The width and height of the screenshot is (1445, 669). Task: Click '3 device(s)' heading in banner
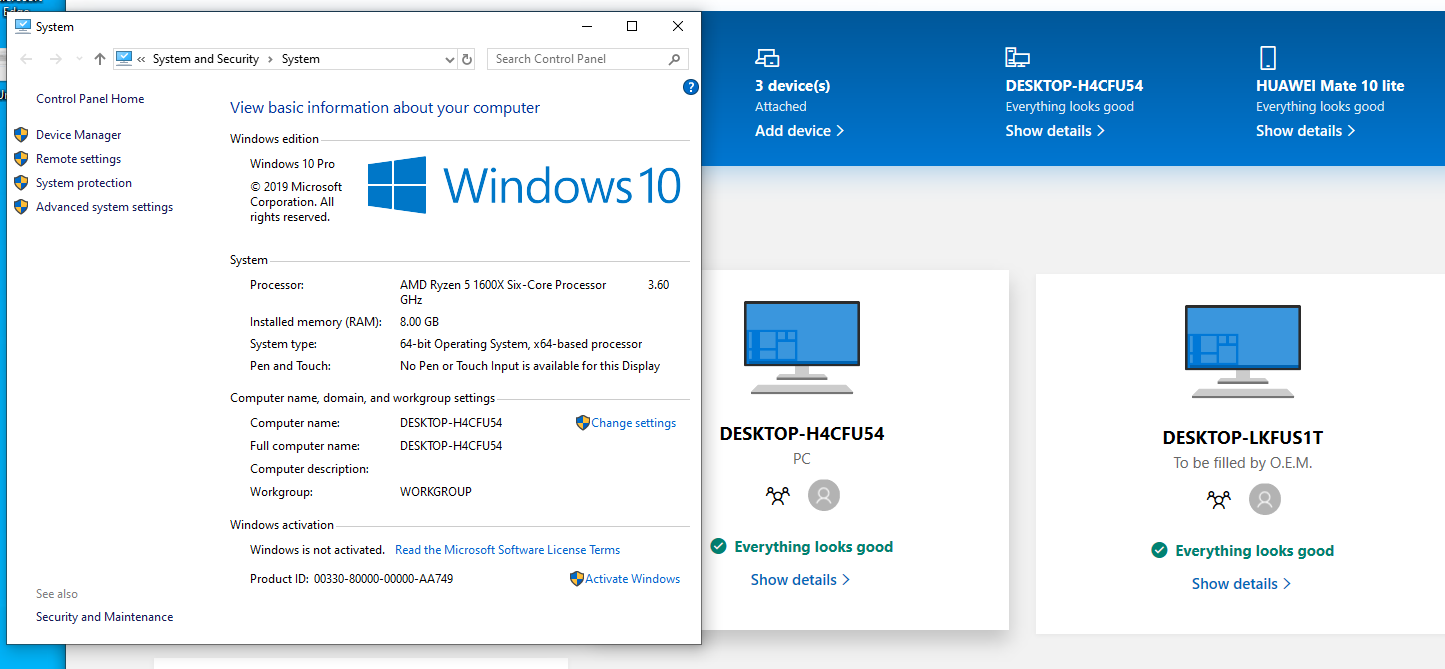point(793,86)
